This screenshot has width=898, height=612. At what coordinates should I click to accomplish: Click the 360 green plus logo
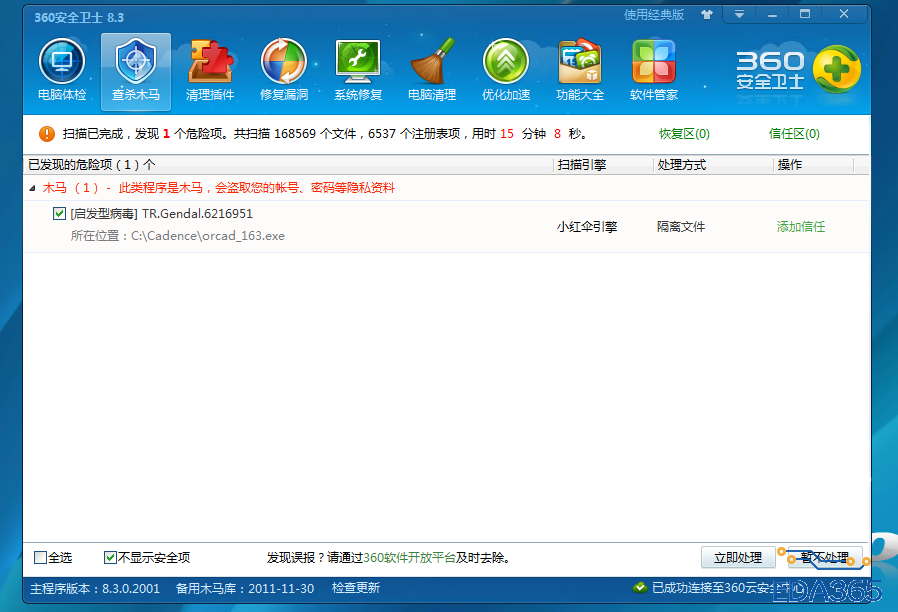point(837,69)
